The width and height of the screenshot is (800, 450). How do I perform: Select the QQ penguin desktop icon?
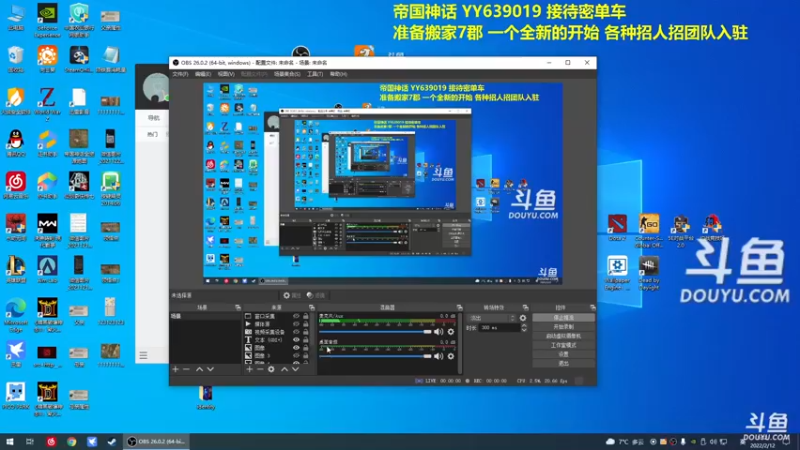click(x=16, y=143)
